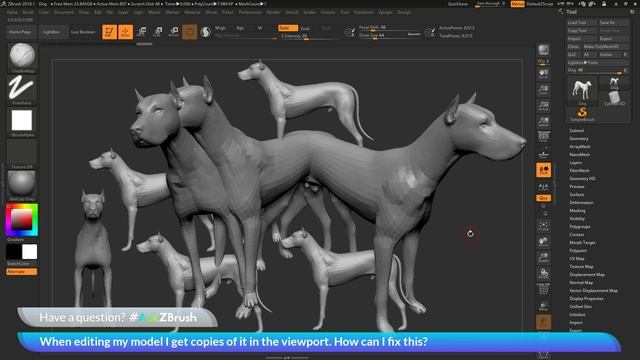This screenshot has height=360, width=640.
Task: Click the Frame icon on right shelf
Action: [x=543, y=226]
